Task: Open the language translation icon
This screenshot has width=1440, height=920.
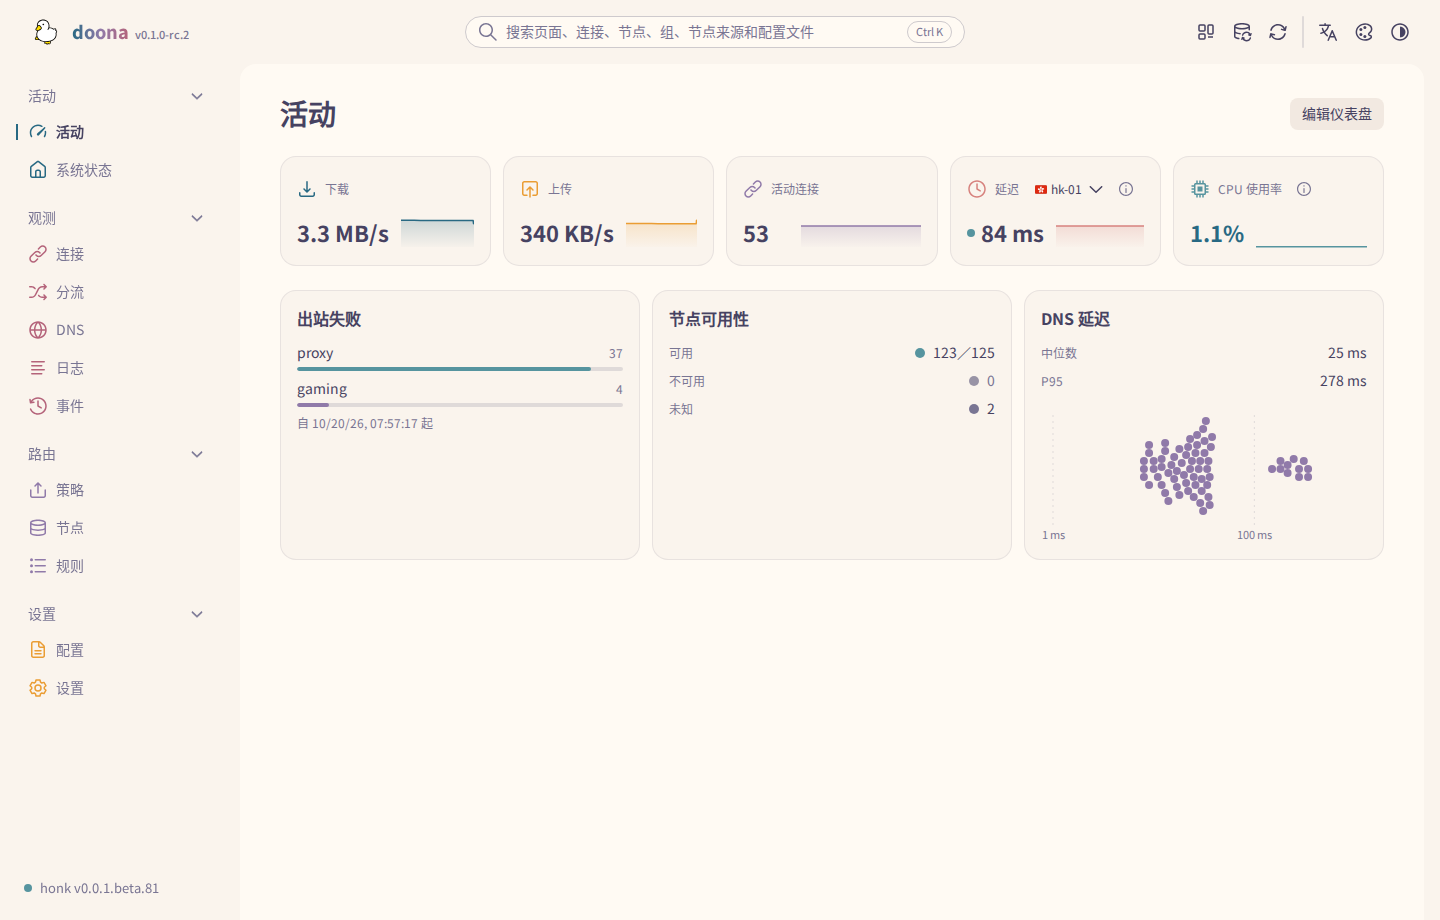Action: [x=1328, y=32]
